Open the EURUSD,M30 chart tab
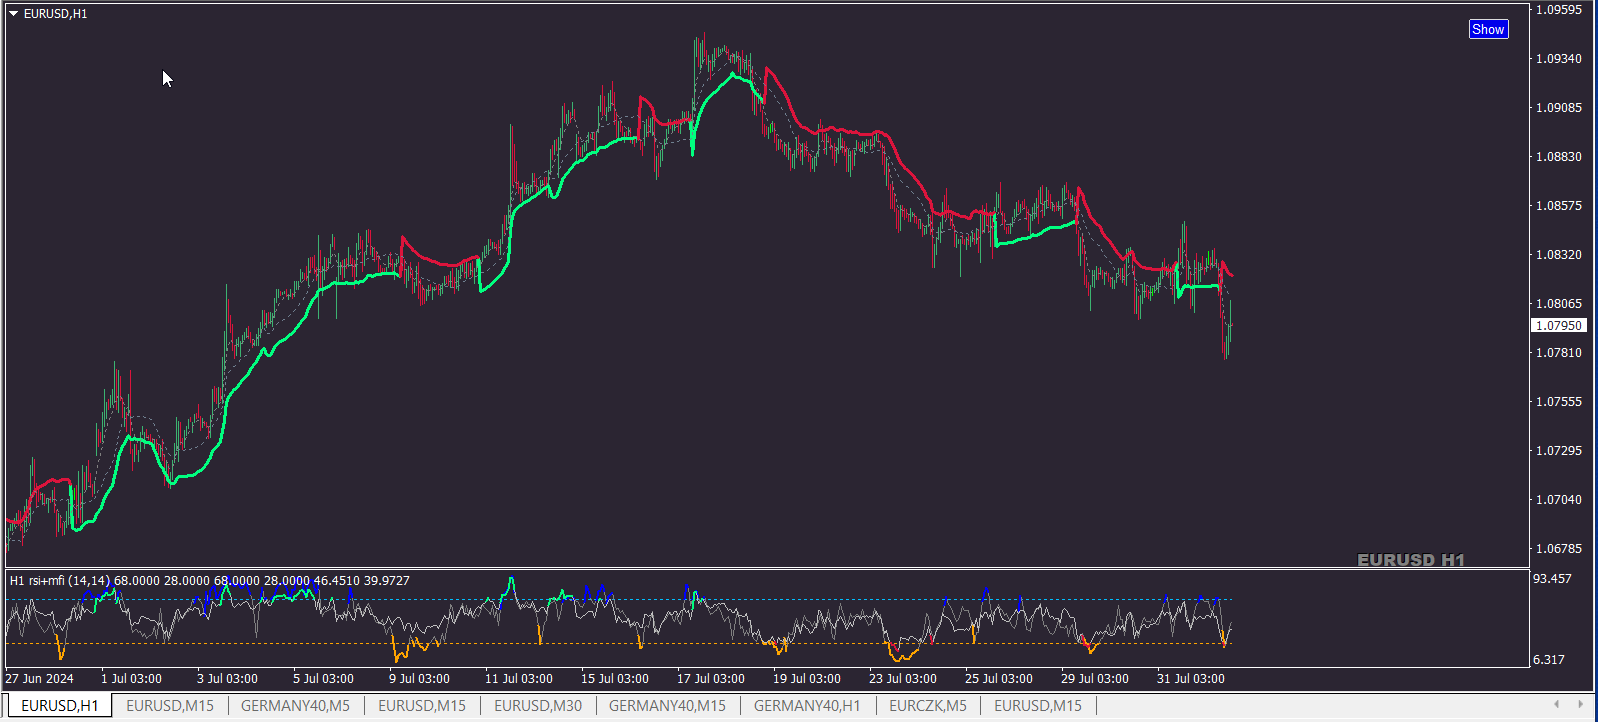This screenshot has width=1598, height=722. coord(538,705)
